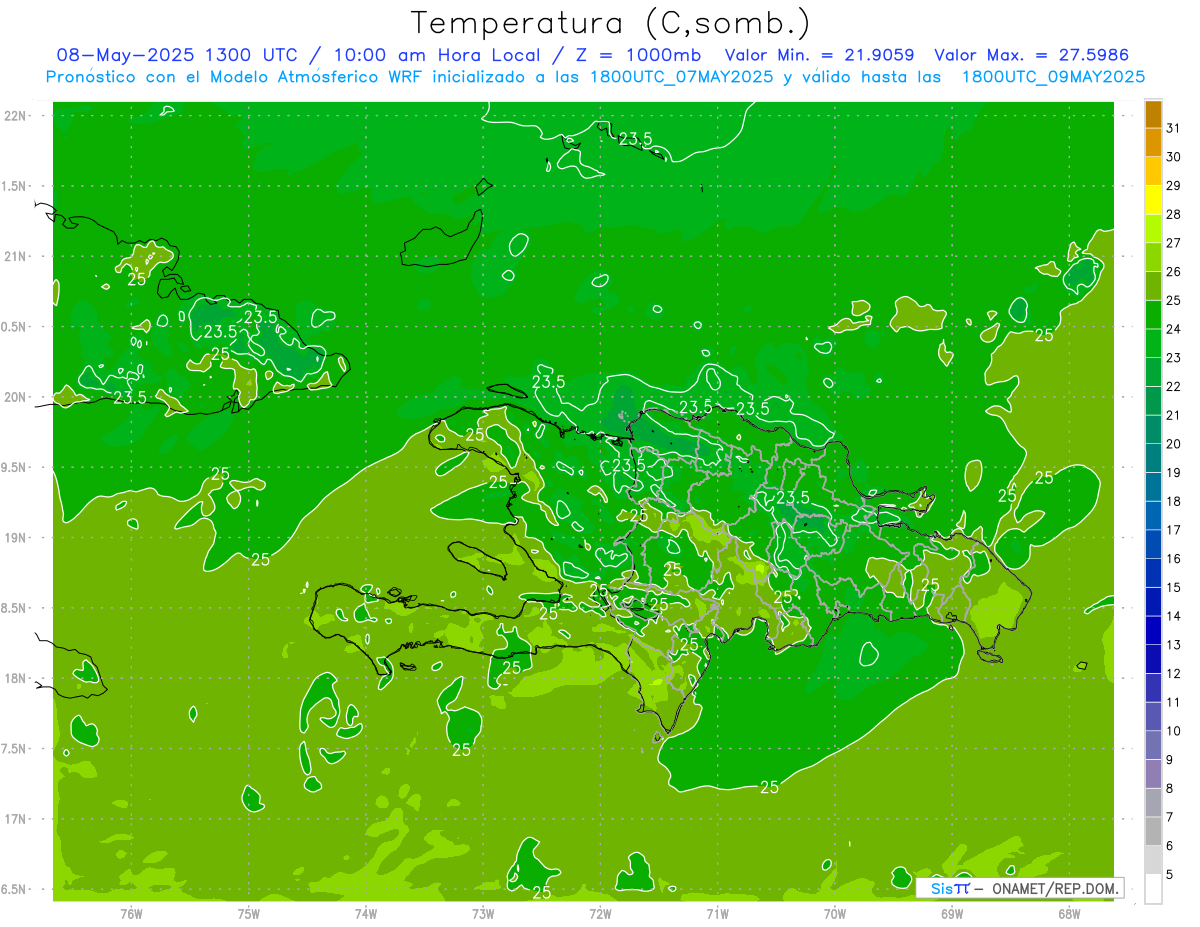This screenshot has height=927, width=1200.
Task: Click the "0.5N" latitude label
Action: (x=15, y=327)
